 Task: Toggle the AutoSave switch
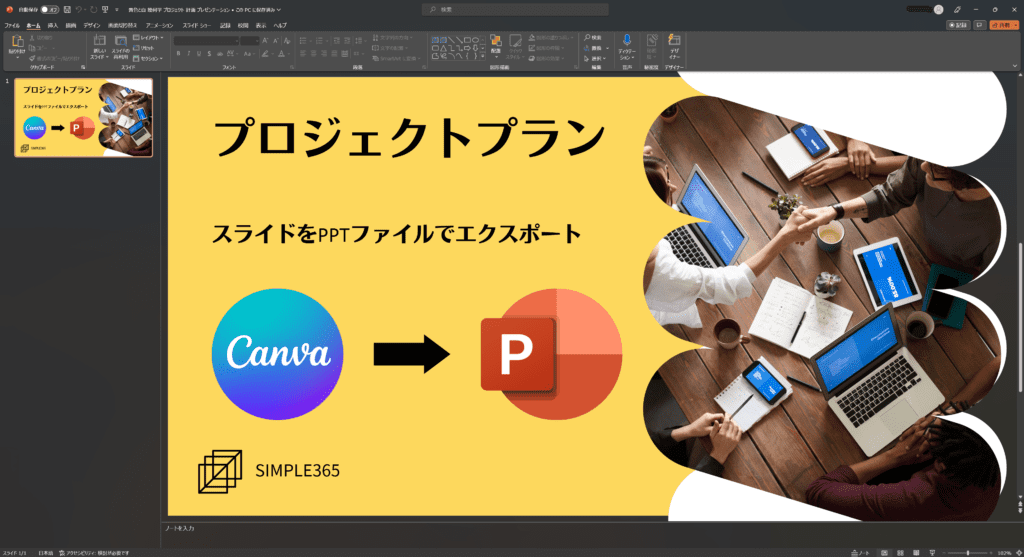coord(49,10)
